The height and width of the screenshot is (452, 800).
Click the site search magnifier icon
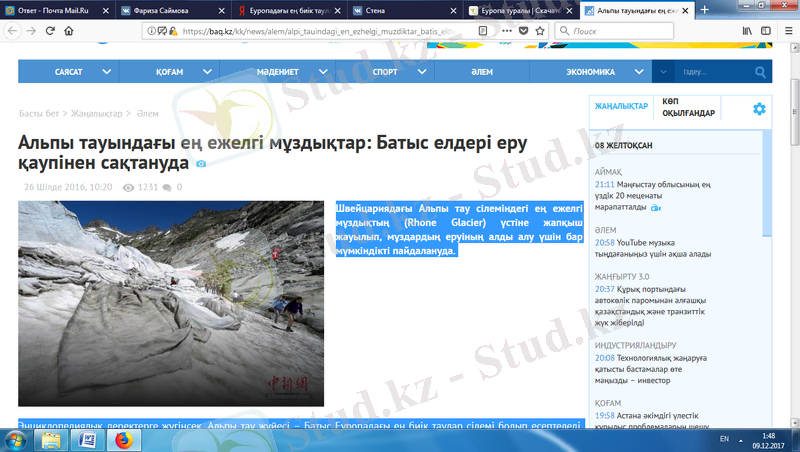coord(761,72)
